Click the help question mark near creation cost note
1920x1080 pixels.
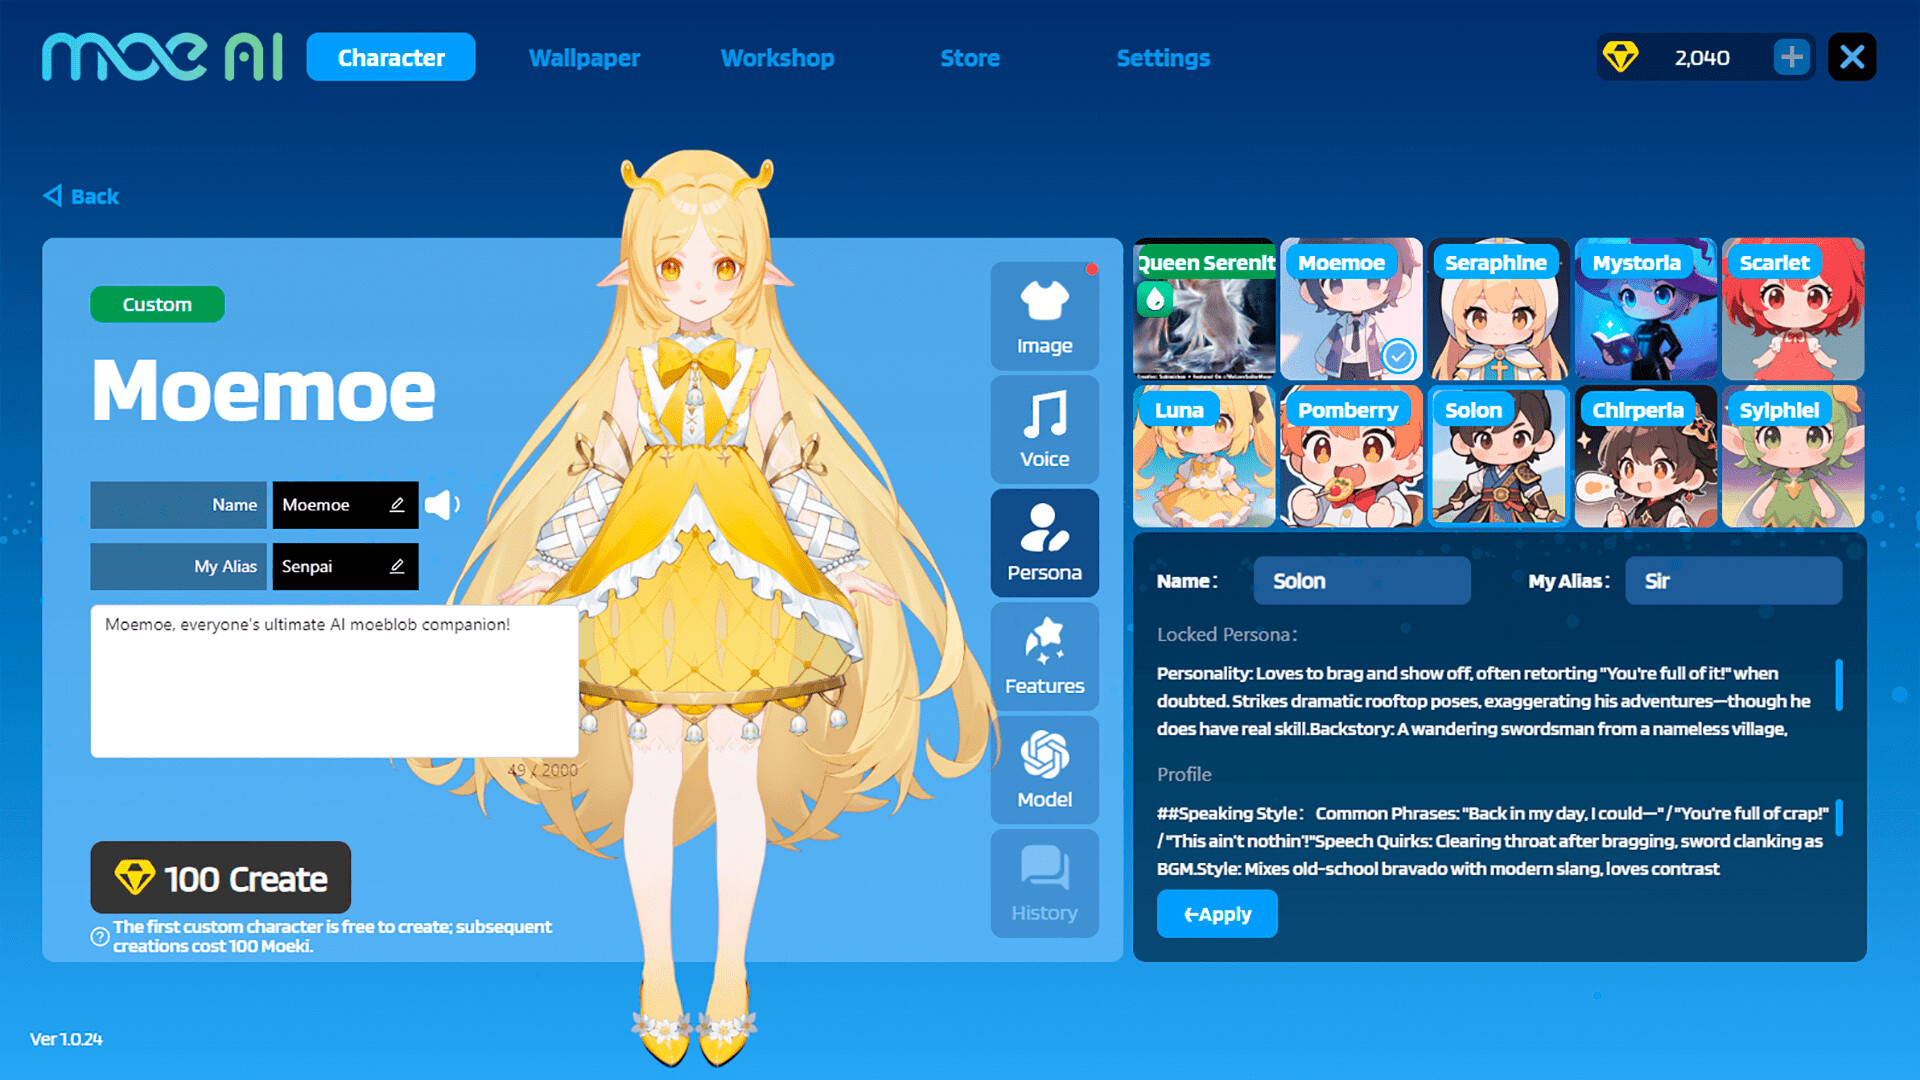(99, 937)
